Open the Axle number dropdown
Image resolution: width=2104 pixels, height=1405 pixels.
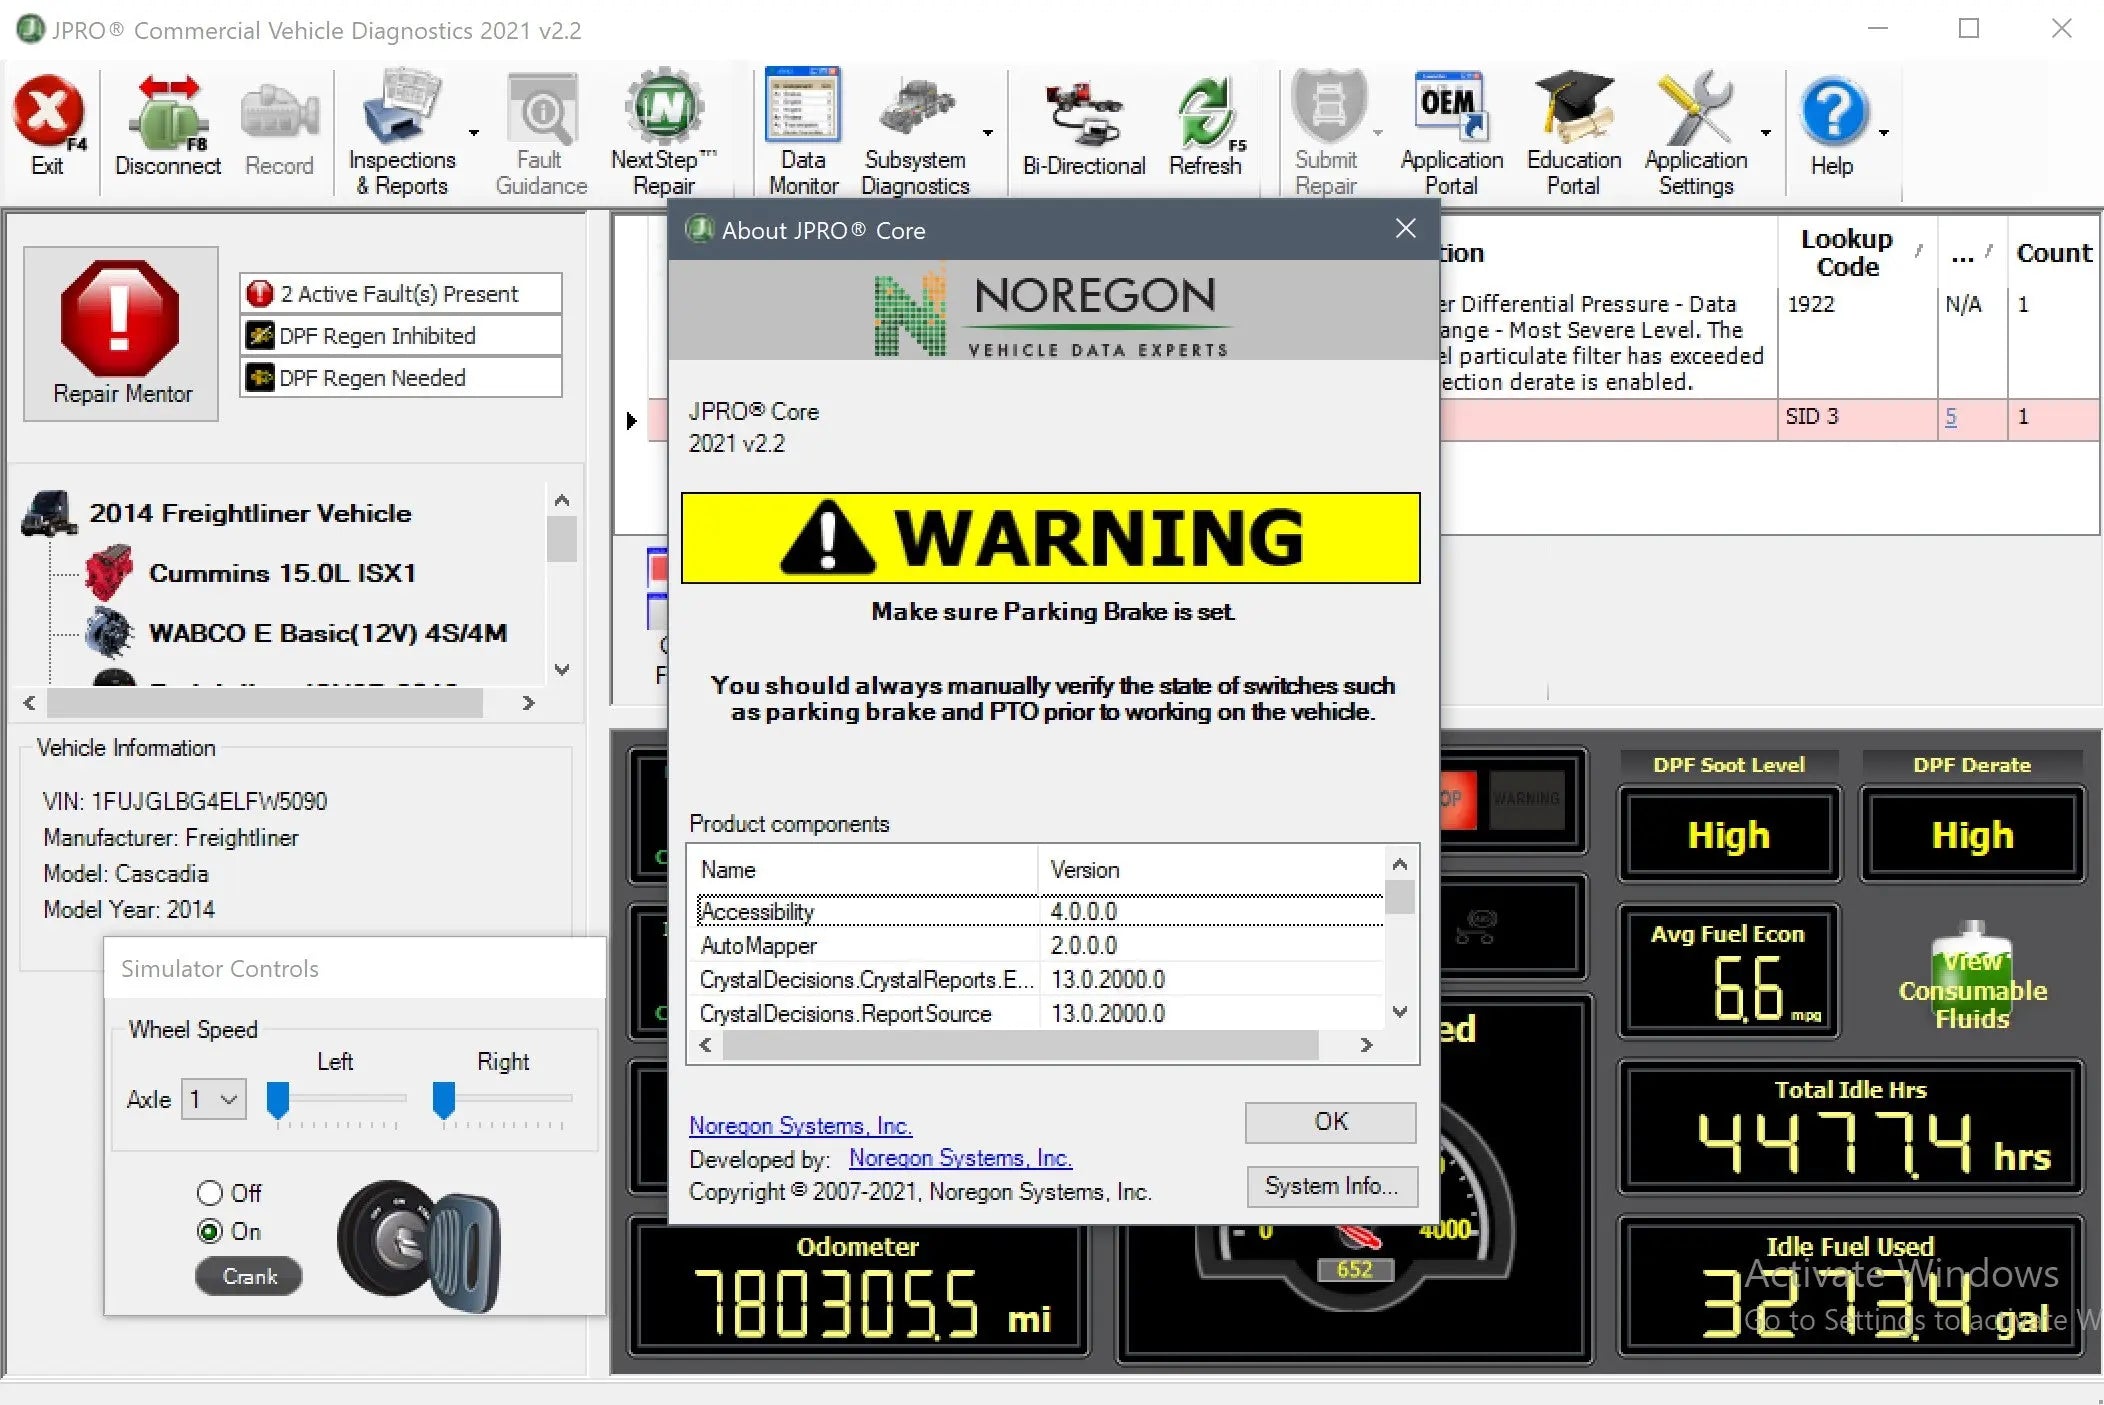pos(213,1099)
